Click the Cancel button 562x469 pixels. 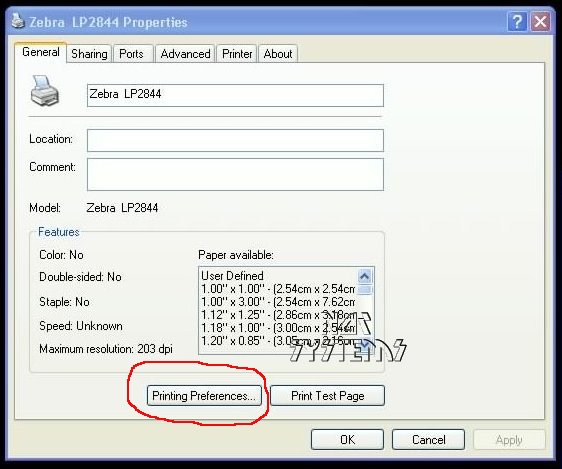pyautogui.click(x=428, y=439)
